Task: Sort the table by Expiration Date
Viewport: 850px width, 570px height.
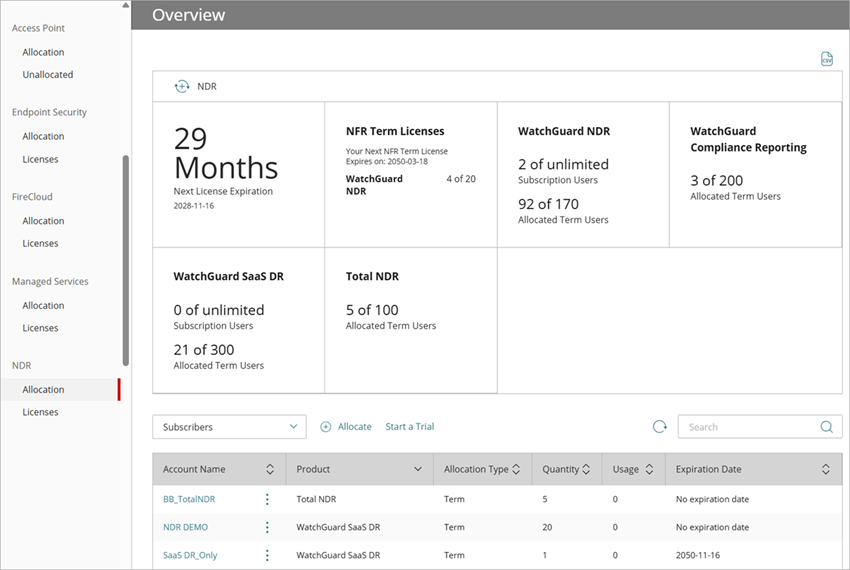Action: 826,469
